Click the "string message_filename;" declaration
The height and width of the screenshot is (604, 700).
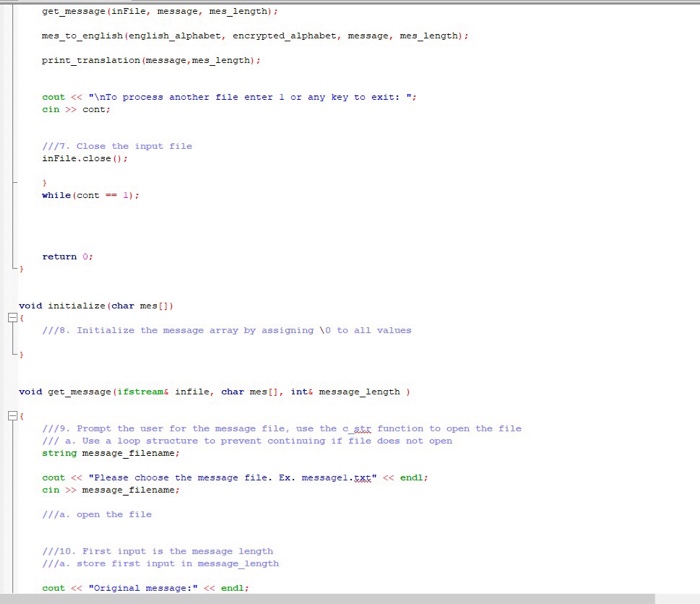pyautogui.click(x=111, y=454)
